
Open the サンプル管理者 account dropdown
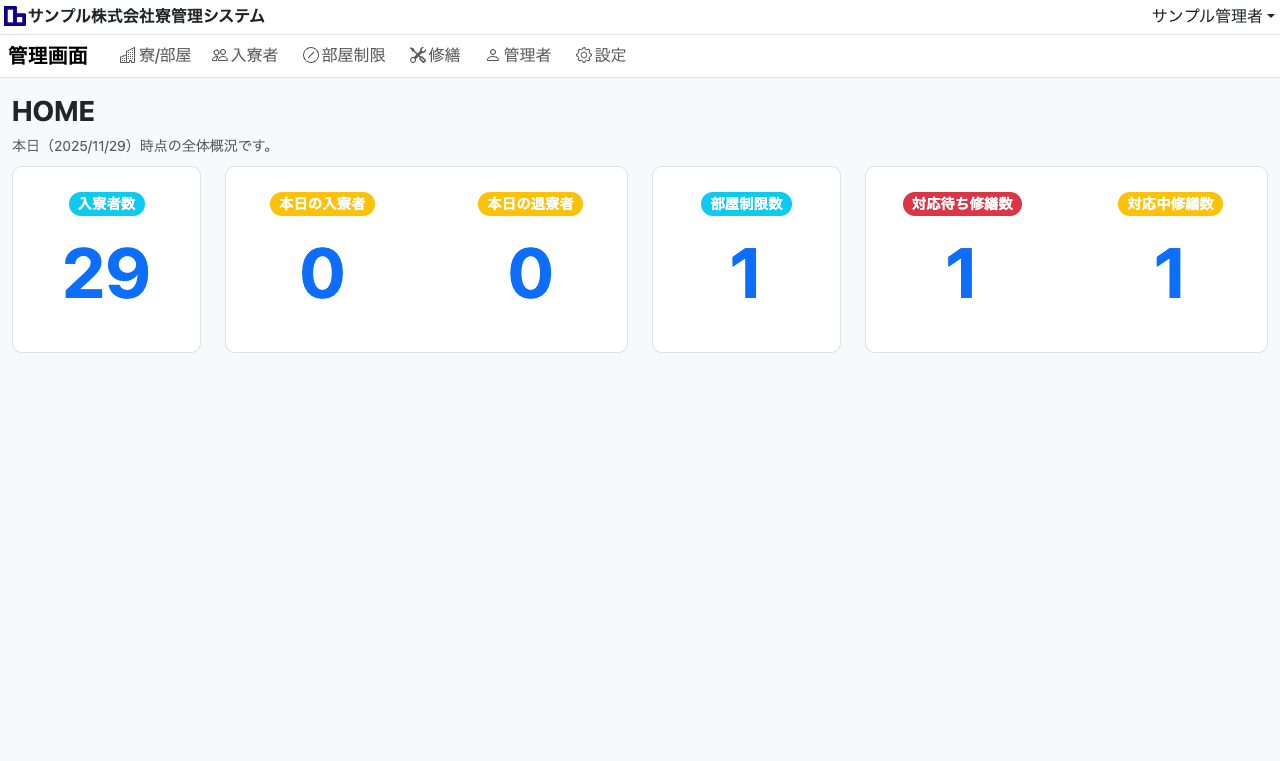(1213, 15)
